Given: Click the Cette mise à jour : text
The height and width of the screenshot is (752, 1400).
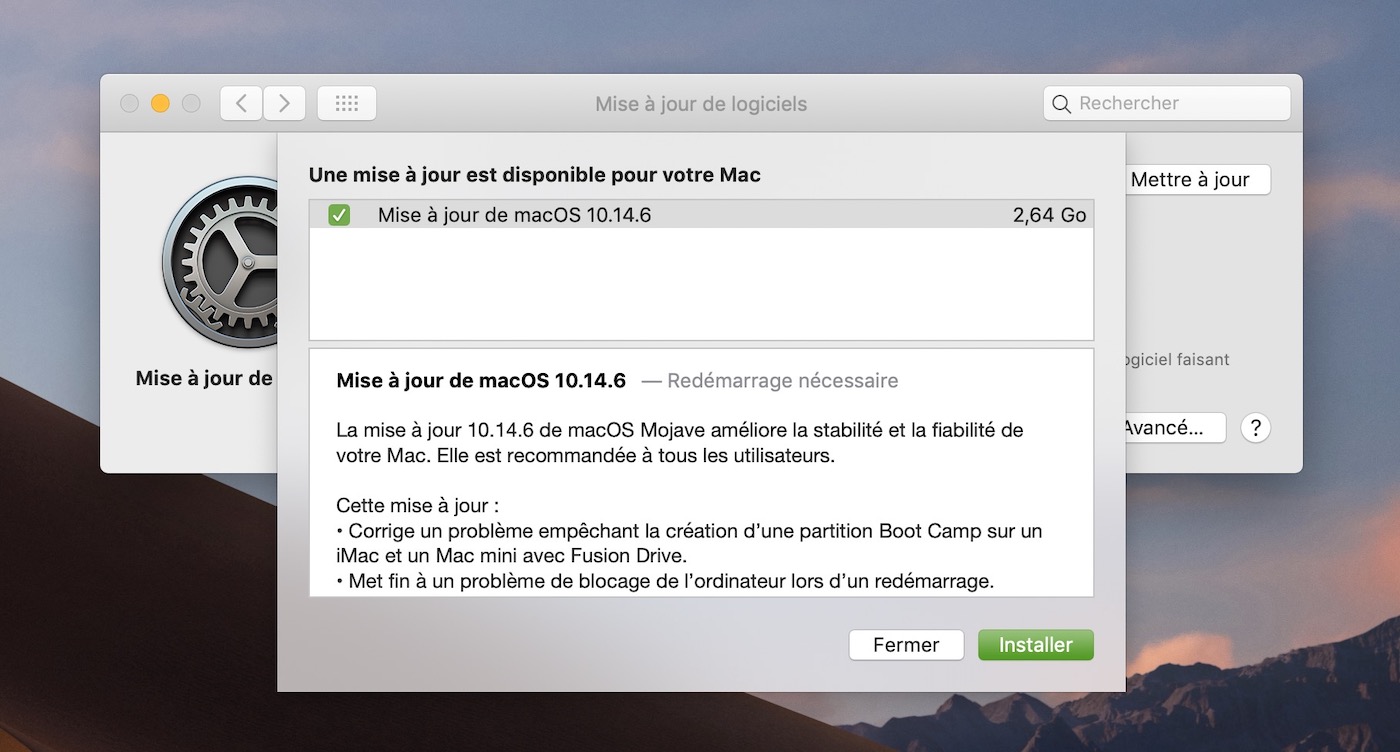Looking at the screenshot, I should pos(418,506).
